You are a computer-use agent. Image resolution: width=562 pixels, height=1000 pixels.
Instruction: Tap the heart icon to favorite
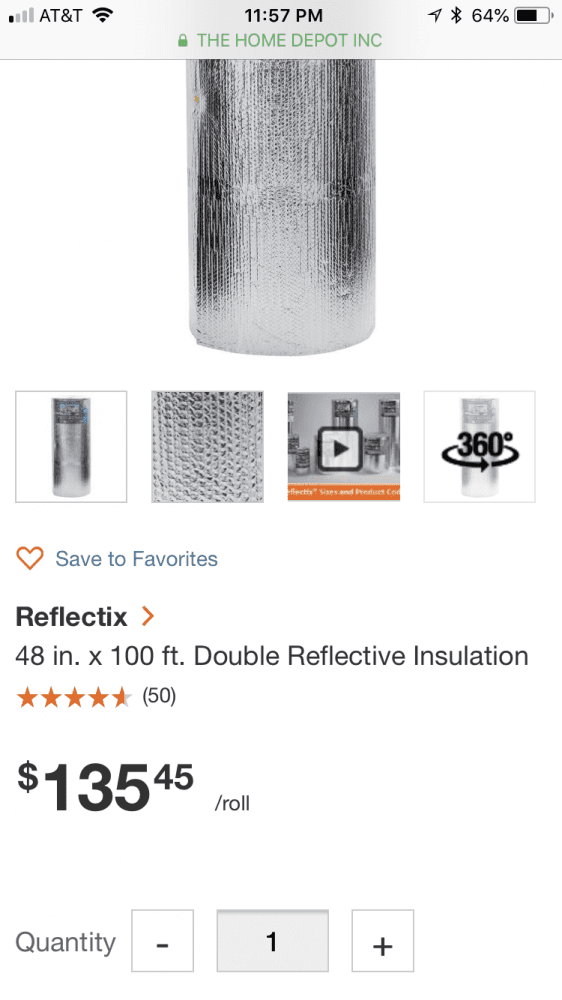pyautogui.click(x=29, y=559)
